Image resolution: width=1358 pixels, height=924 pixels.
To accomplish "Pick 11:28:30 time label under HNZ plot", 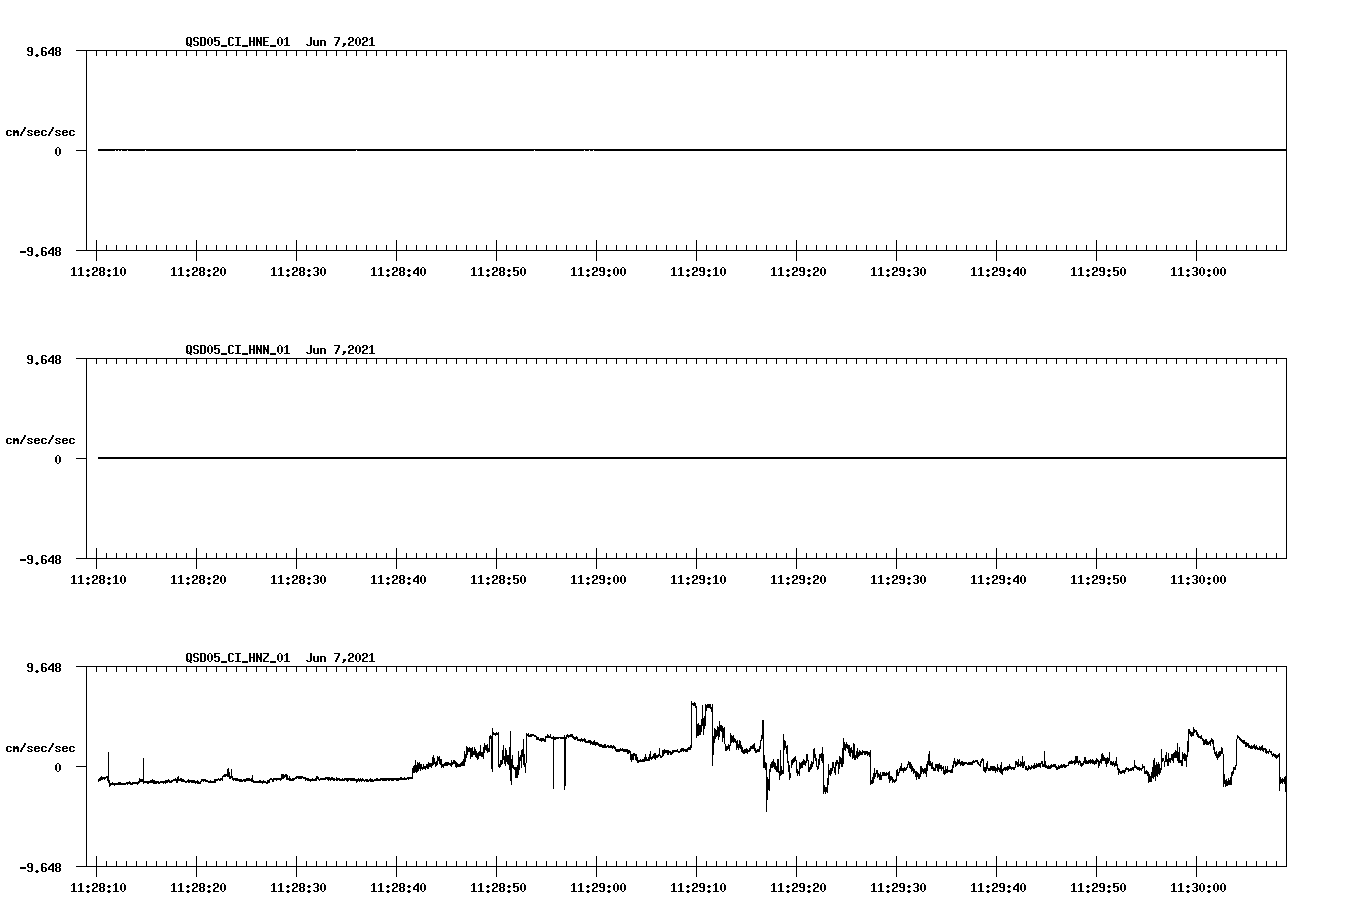I will (x=298, y=888).
